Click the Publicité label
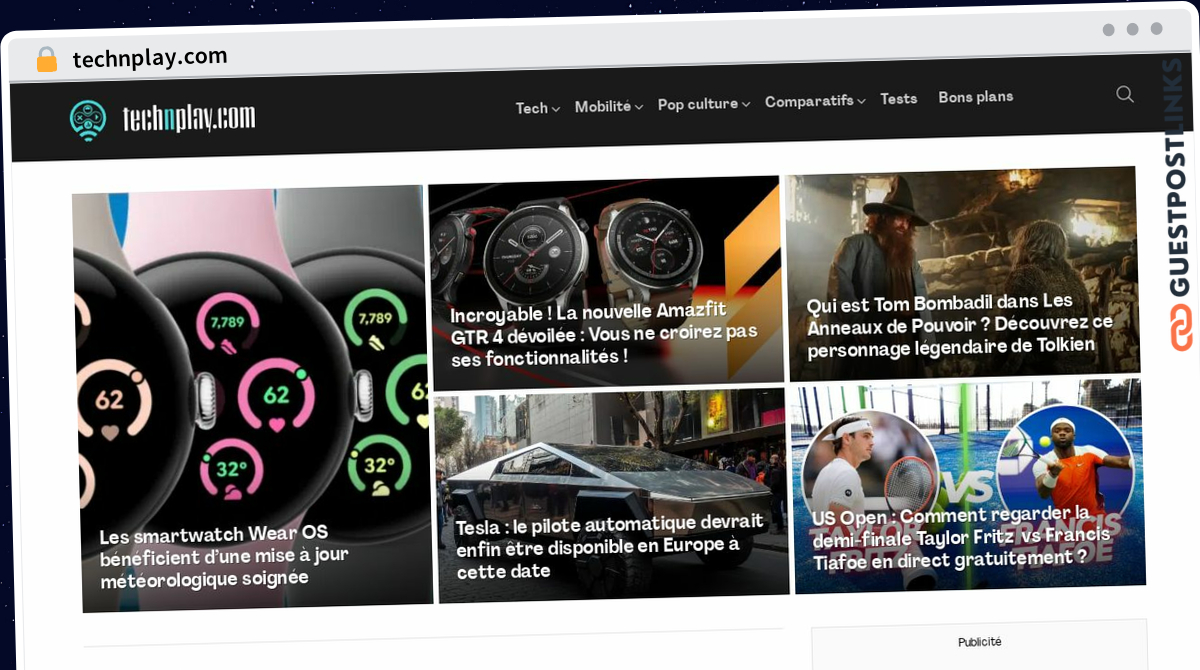 979,642
